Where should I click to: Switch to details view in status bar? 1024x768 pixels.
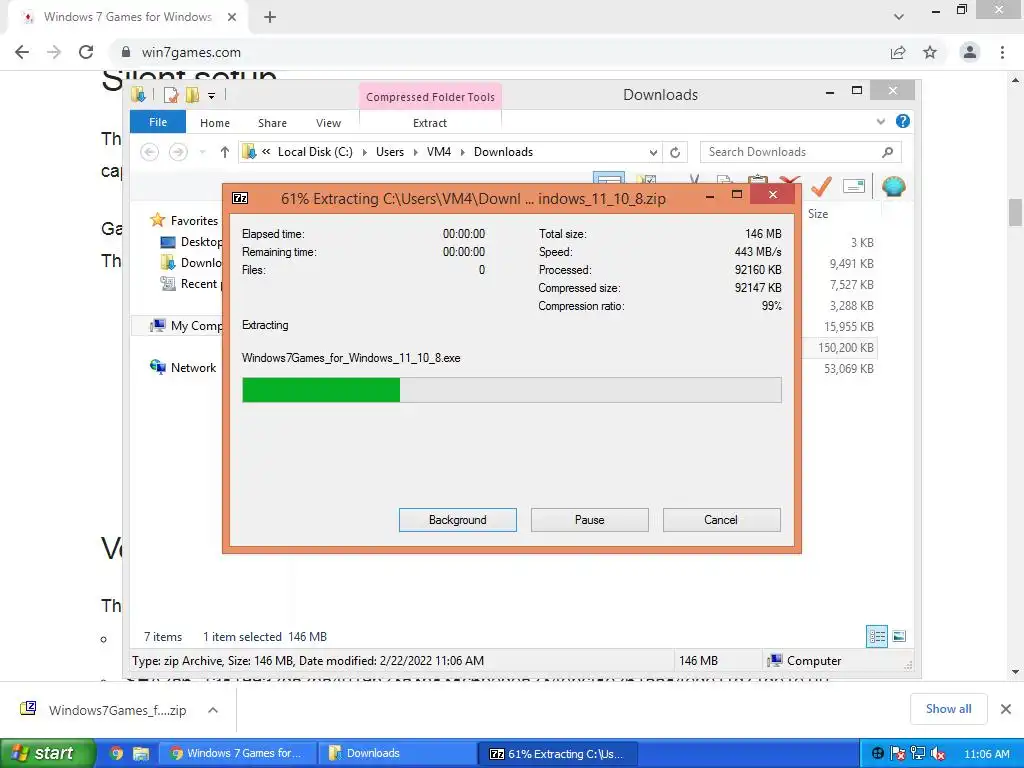(876, 636)
